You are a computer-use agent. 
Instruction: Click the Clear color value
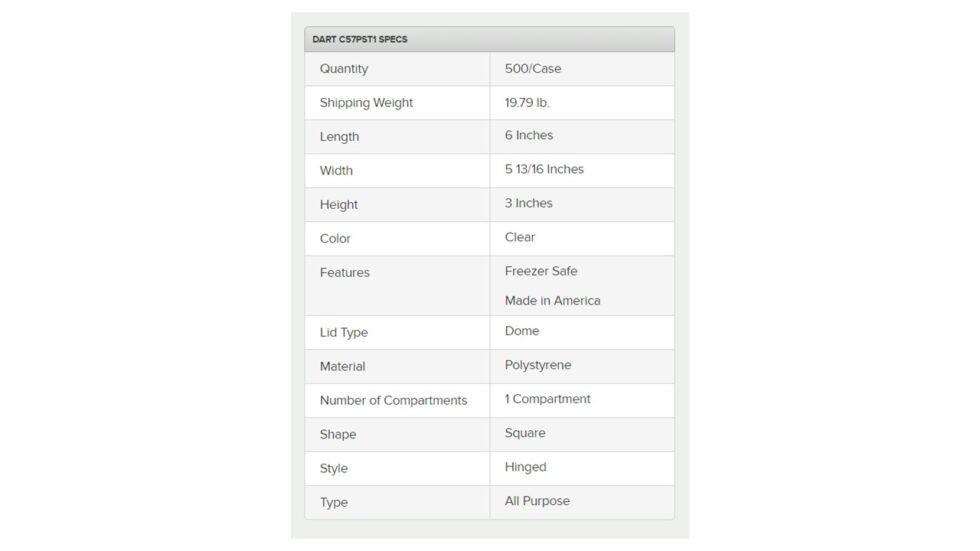click(x=520, y=238)
